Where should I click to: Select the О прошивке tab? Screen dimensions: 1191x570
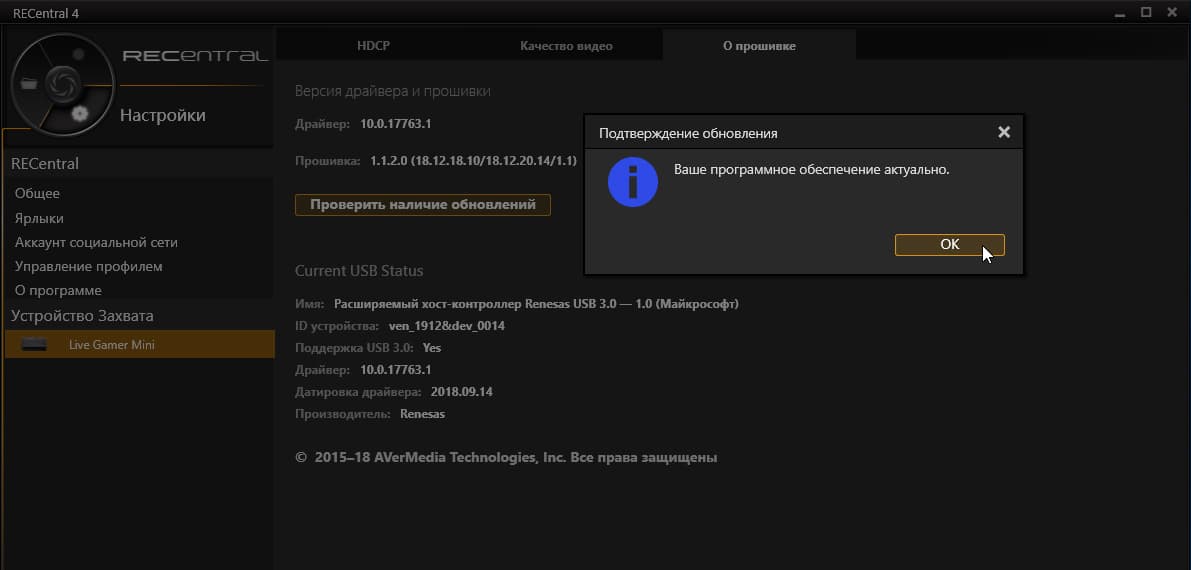[x=760, y=46]
